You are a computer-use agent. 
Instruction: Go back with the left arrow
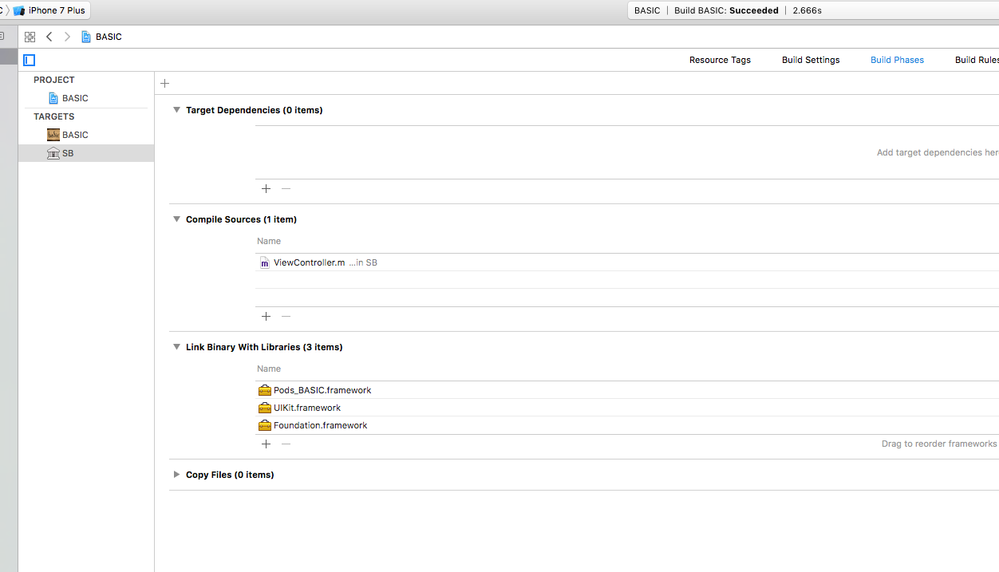coord(49,37)
